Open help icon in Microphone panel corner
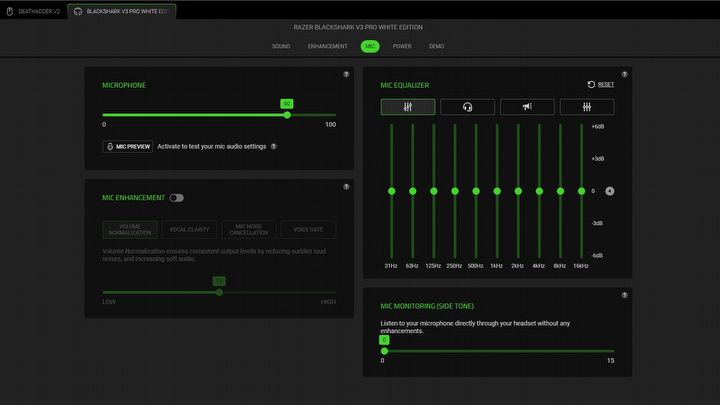The image size is (720, 405). point(346,74)
